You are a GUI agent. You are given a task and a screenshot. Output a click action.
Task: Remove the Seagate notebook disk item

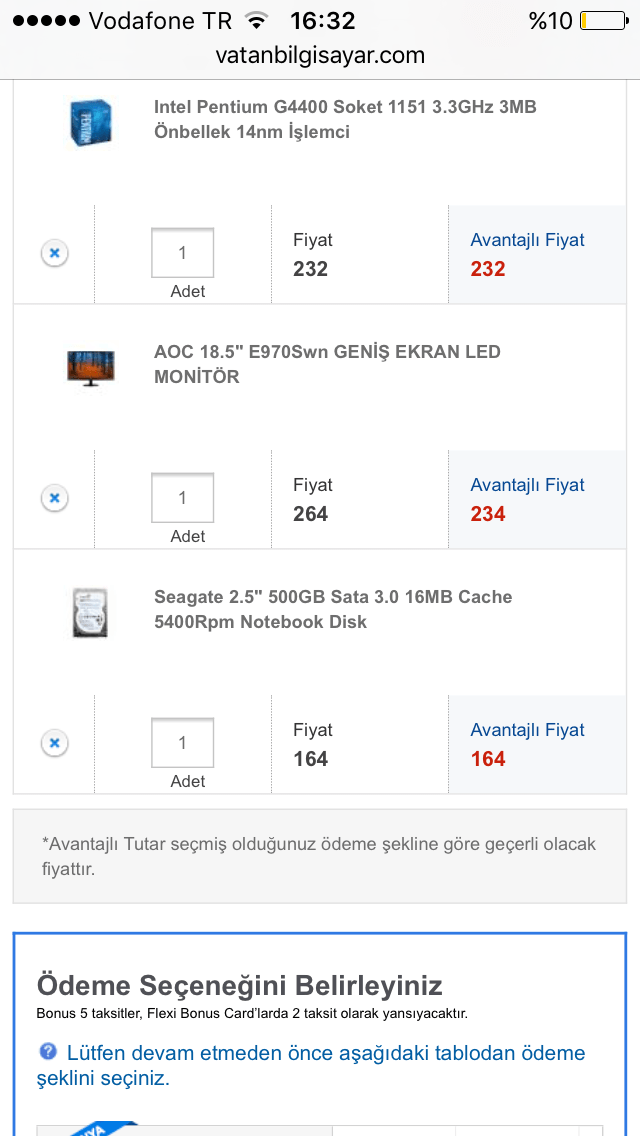point(55,743)
